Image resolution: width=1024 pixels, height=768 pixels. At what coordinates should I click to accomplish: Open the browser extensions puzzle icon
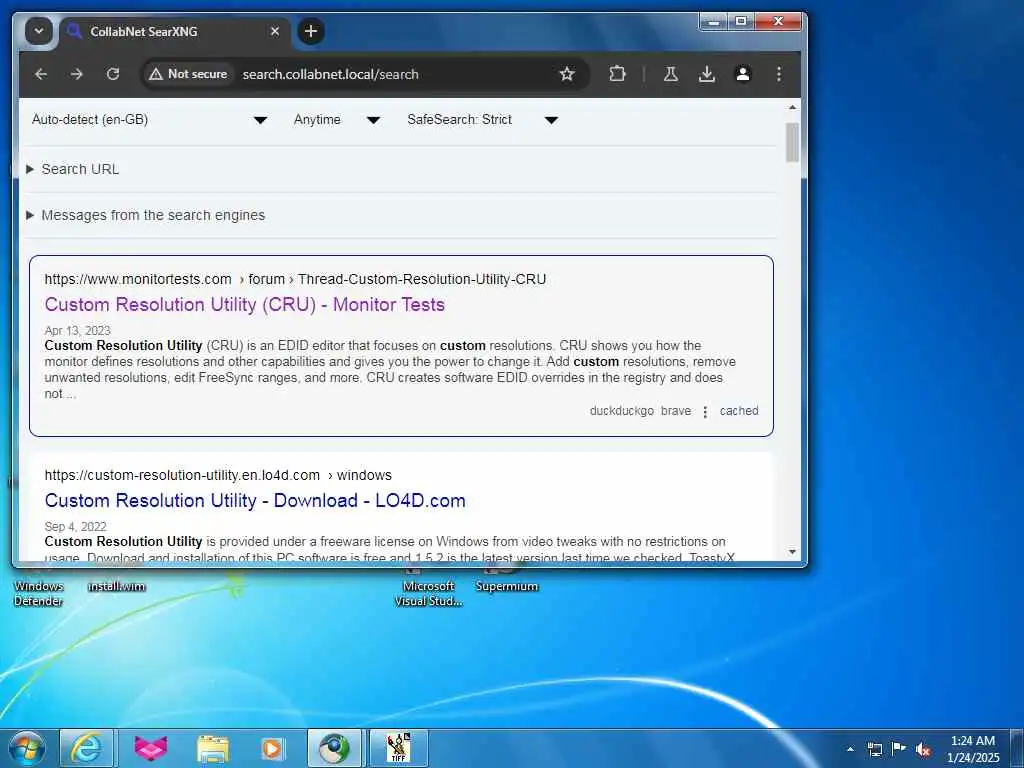(617, 74)
